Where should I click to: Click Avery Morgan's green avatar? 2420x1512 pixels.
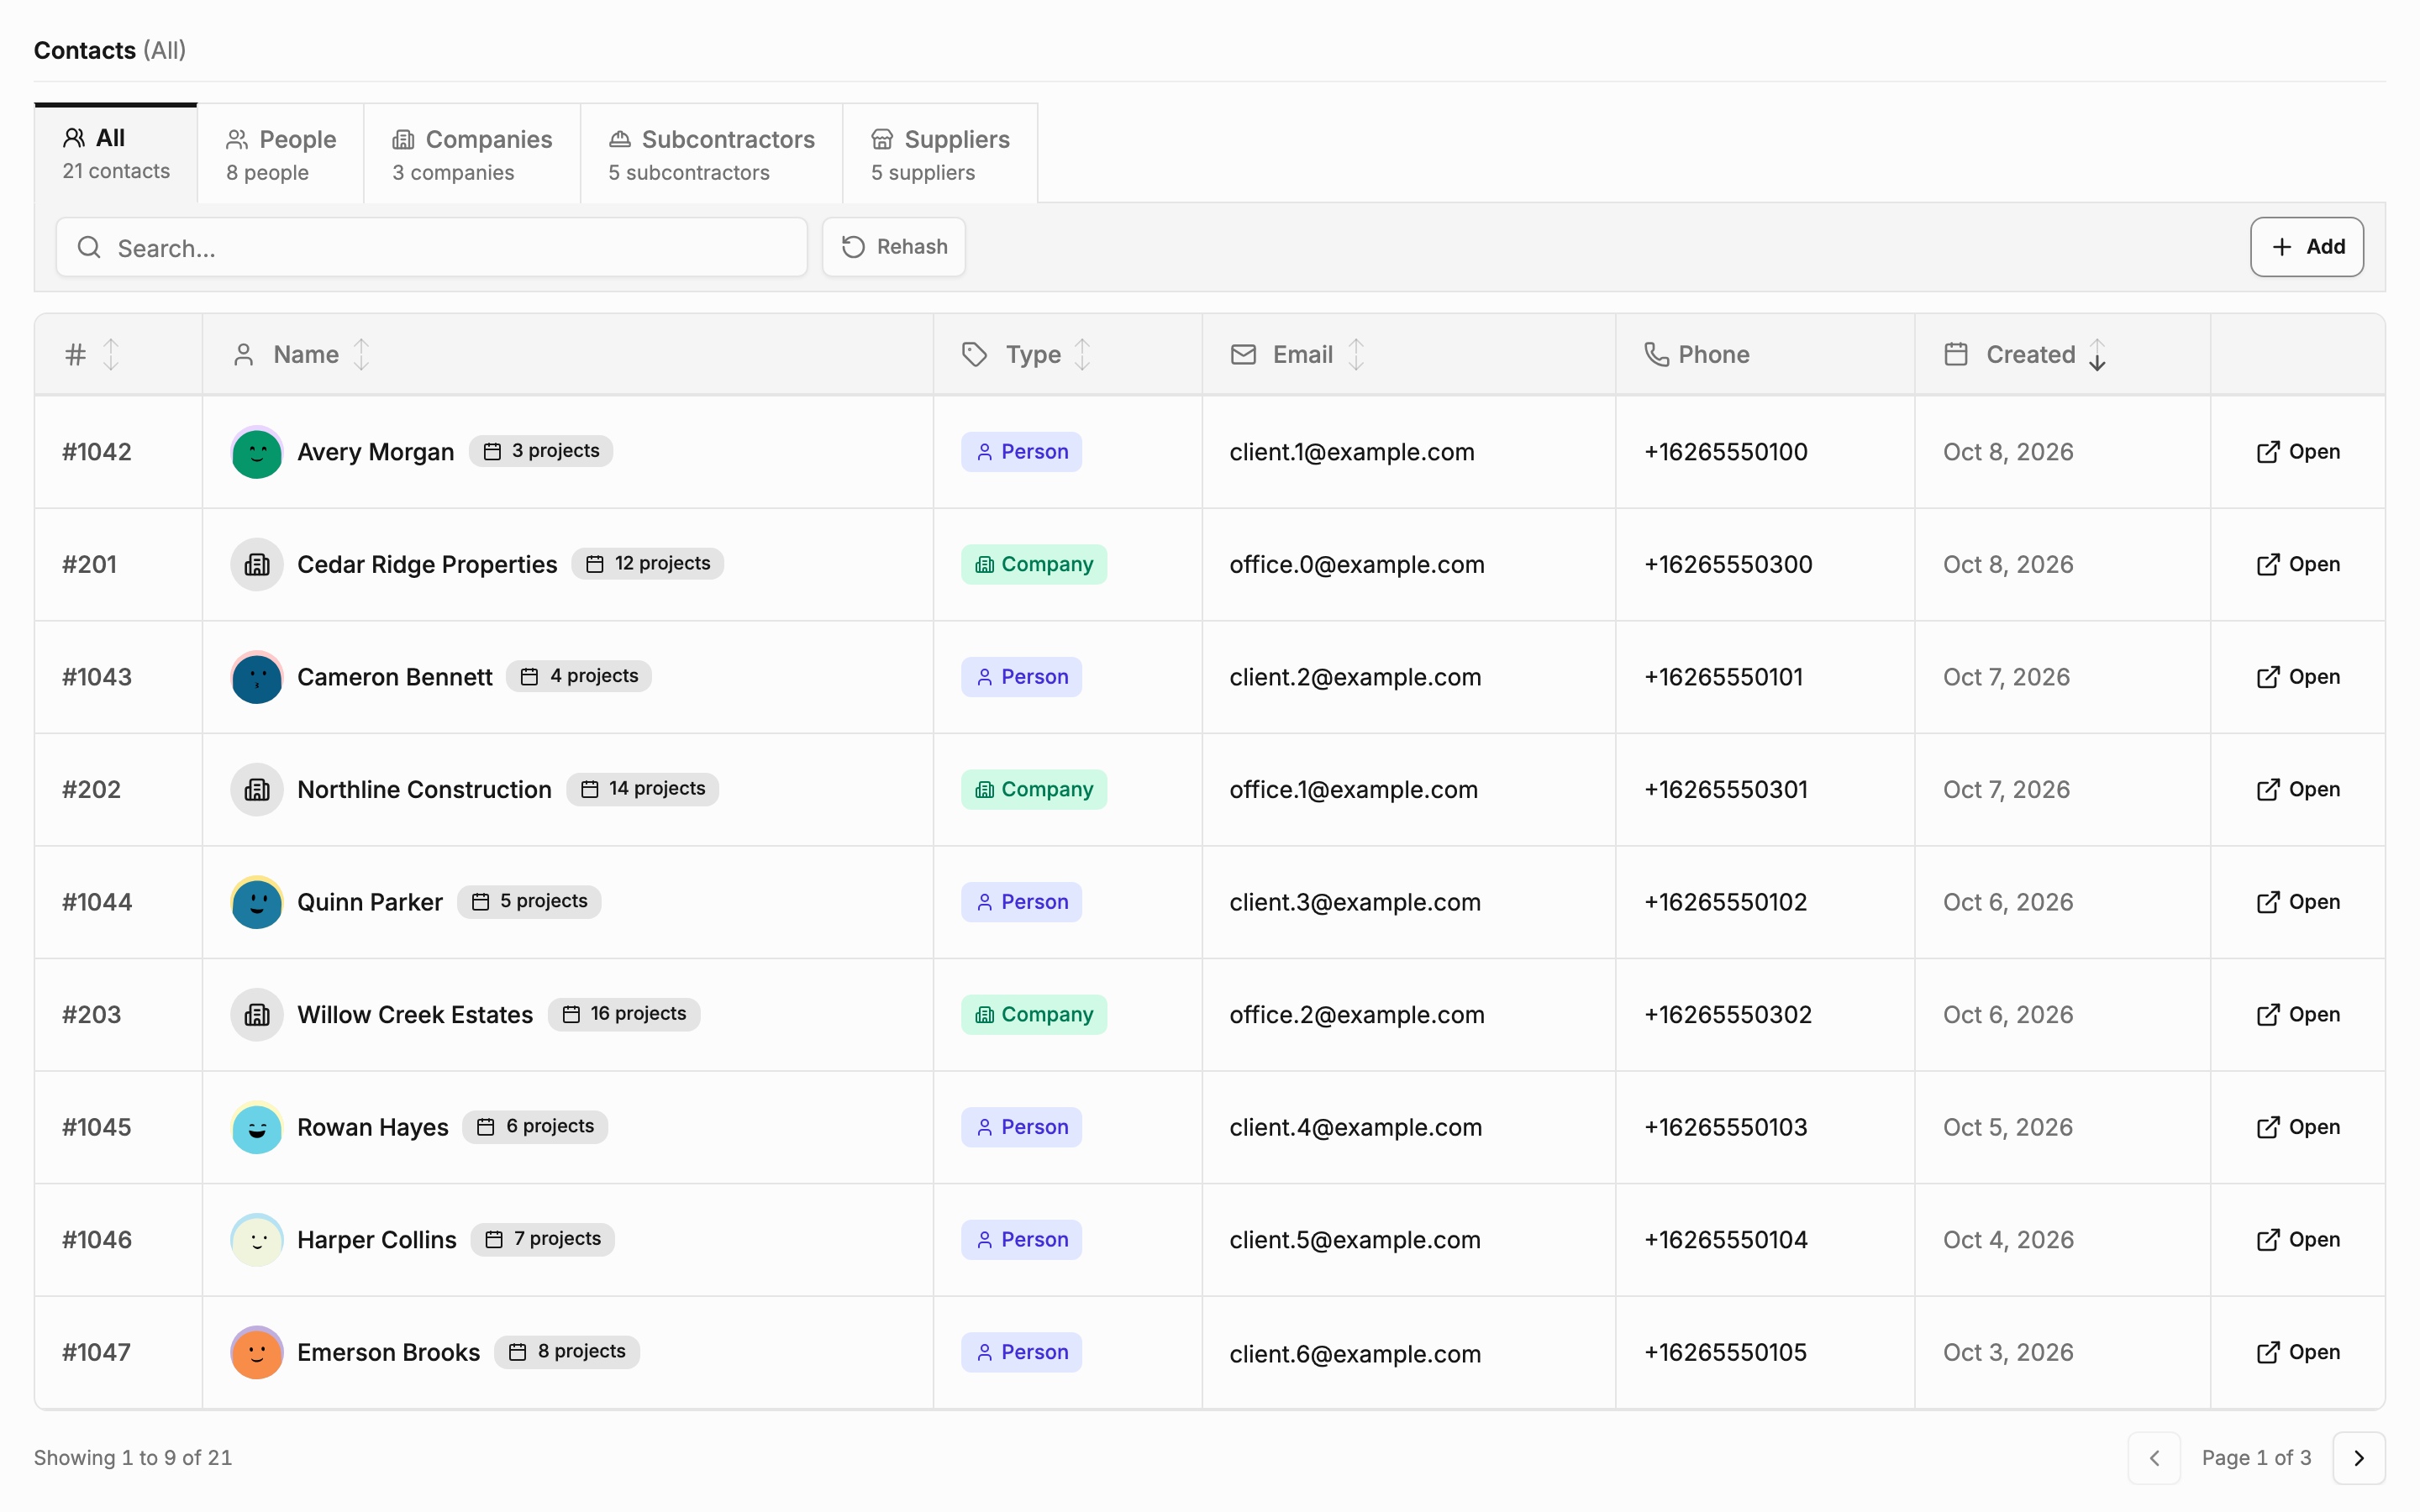[x=257, y=452]
